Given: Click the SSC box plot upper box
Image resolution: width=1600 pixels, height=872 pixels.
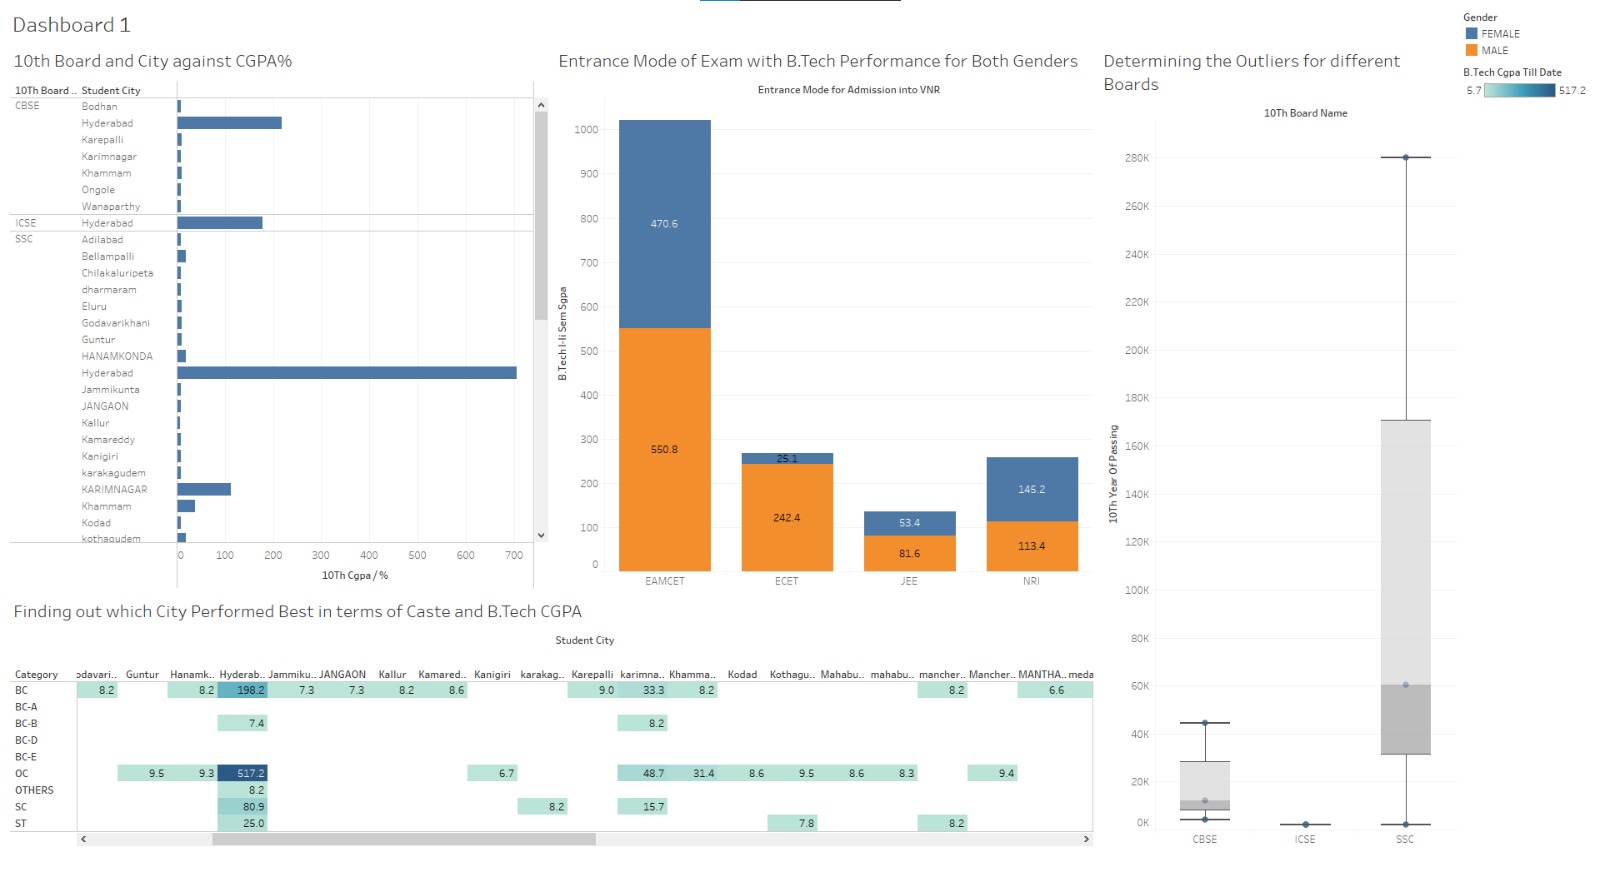Looking at the screenshot, I should coord(1405,552).
